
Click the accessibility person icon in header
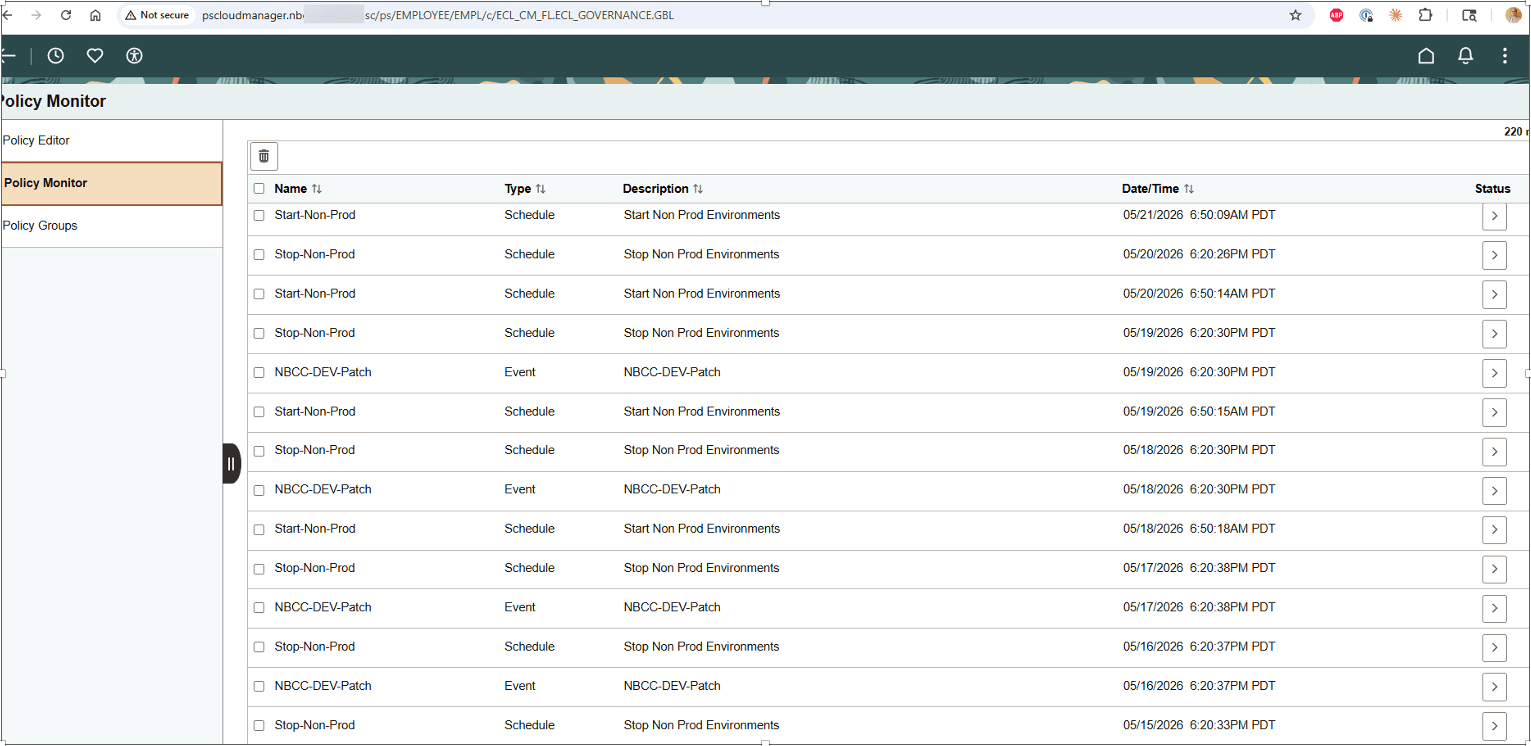point(135,56)
